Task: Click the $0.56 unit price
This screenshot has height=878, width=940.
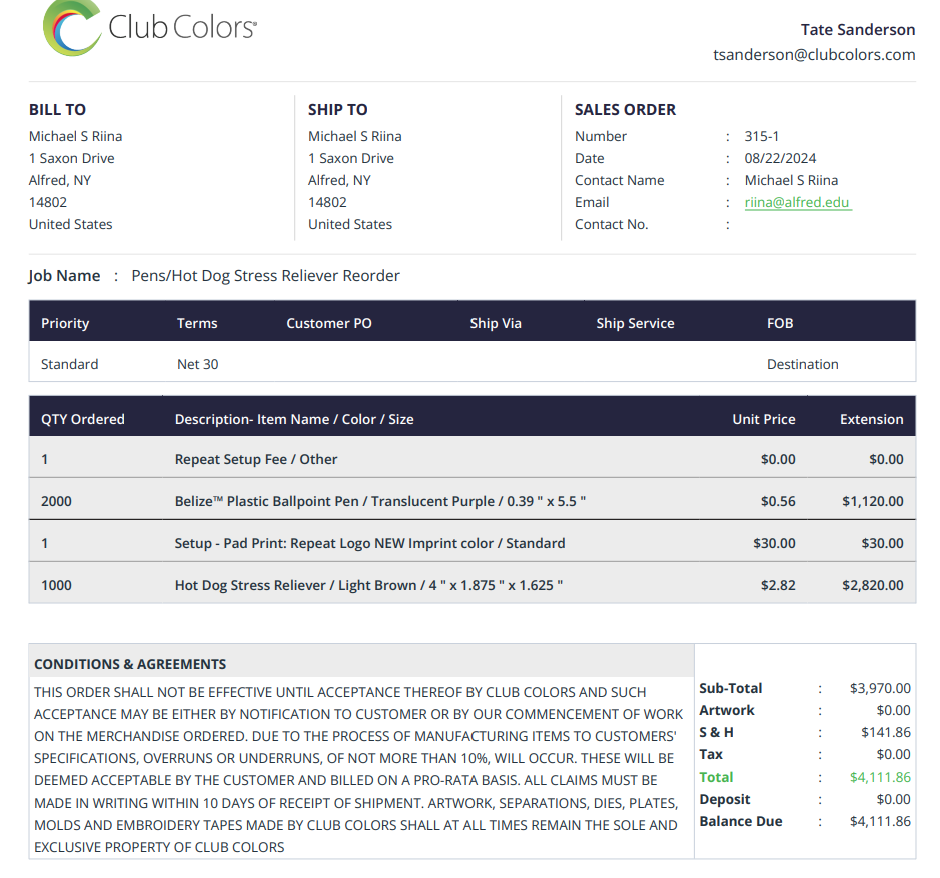Action: [778, 502]
